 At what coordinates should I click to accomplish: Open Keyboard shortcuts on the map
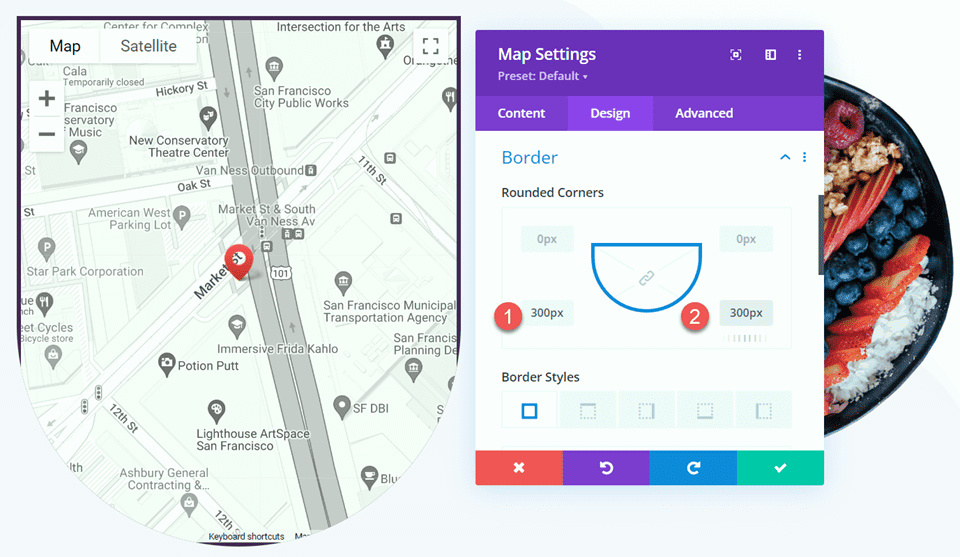pyautogui.click(x=246, y=537)
